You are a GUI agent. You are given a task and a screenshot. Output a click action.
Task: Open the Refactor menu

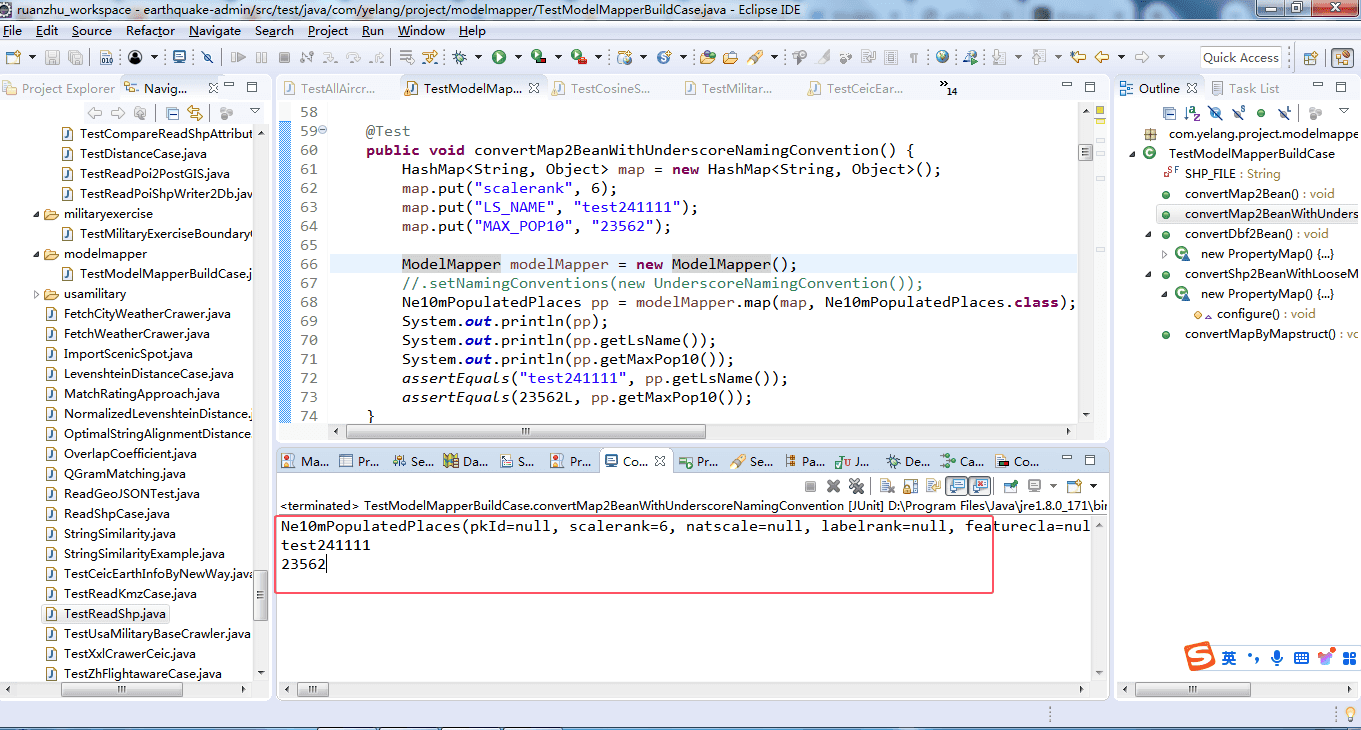(150, 31)
